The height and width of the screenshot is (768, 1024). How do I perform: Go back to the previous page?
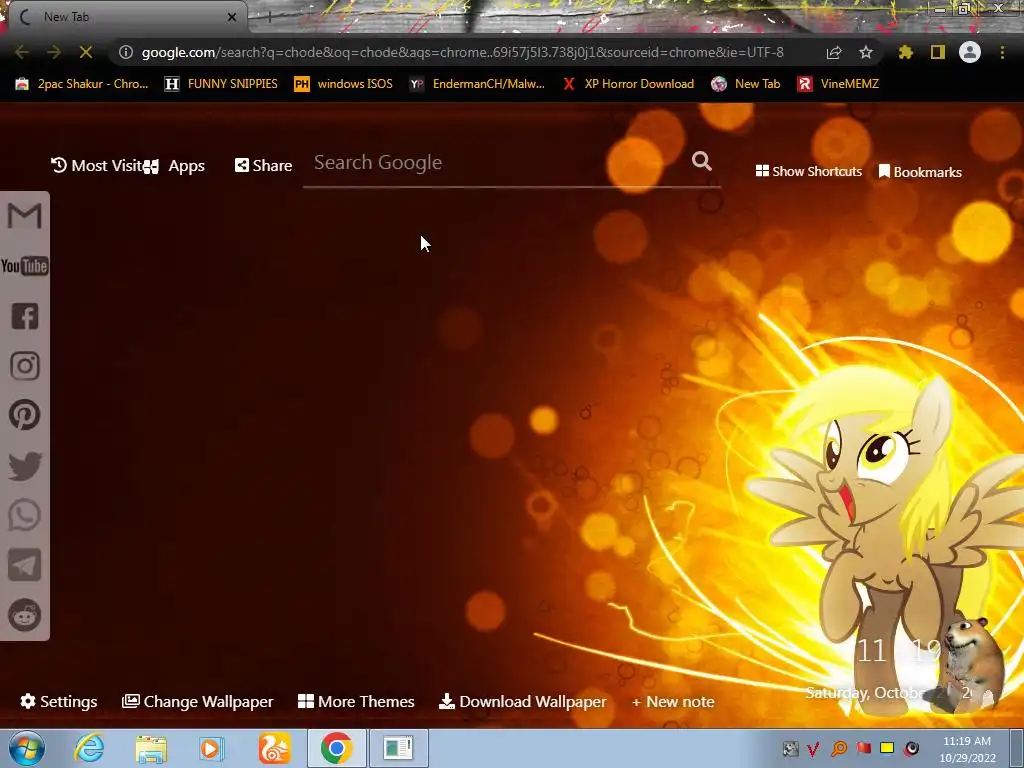click(22, 52)
